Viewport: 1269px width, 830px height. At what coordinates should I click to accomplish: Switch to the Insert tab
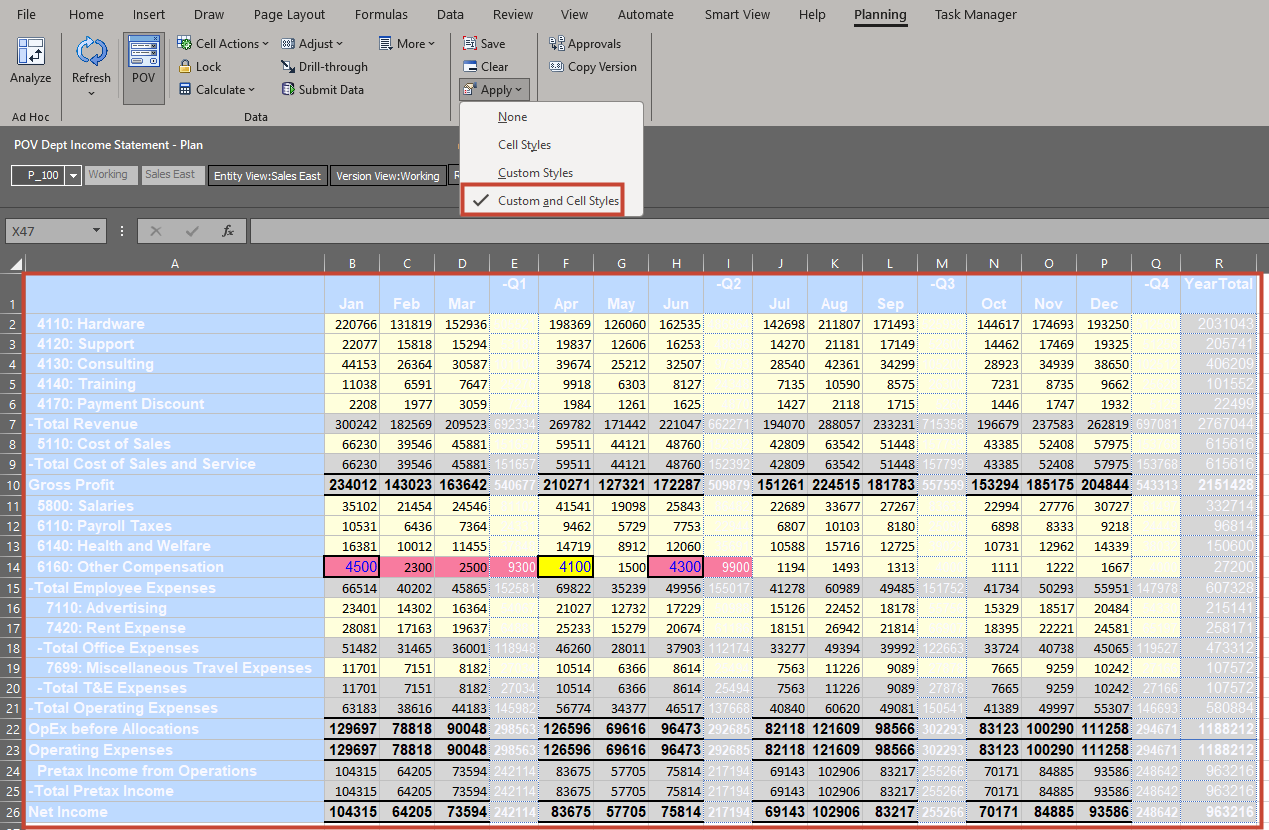click(149, 15)
